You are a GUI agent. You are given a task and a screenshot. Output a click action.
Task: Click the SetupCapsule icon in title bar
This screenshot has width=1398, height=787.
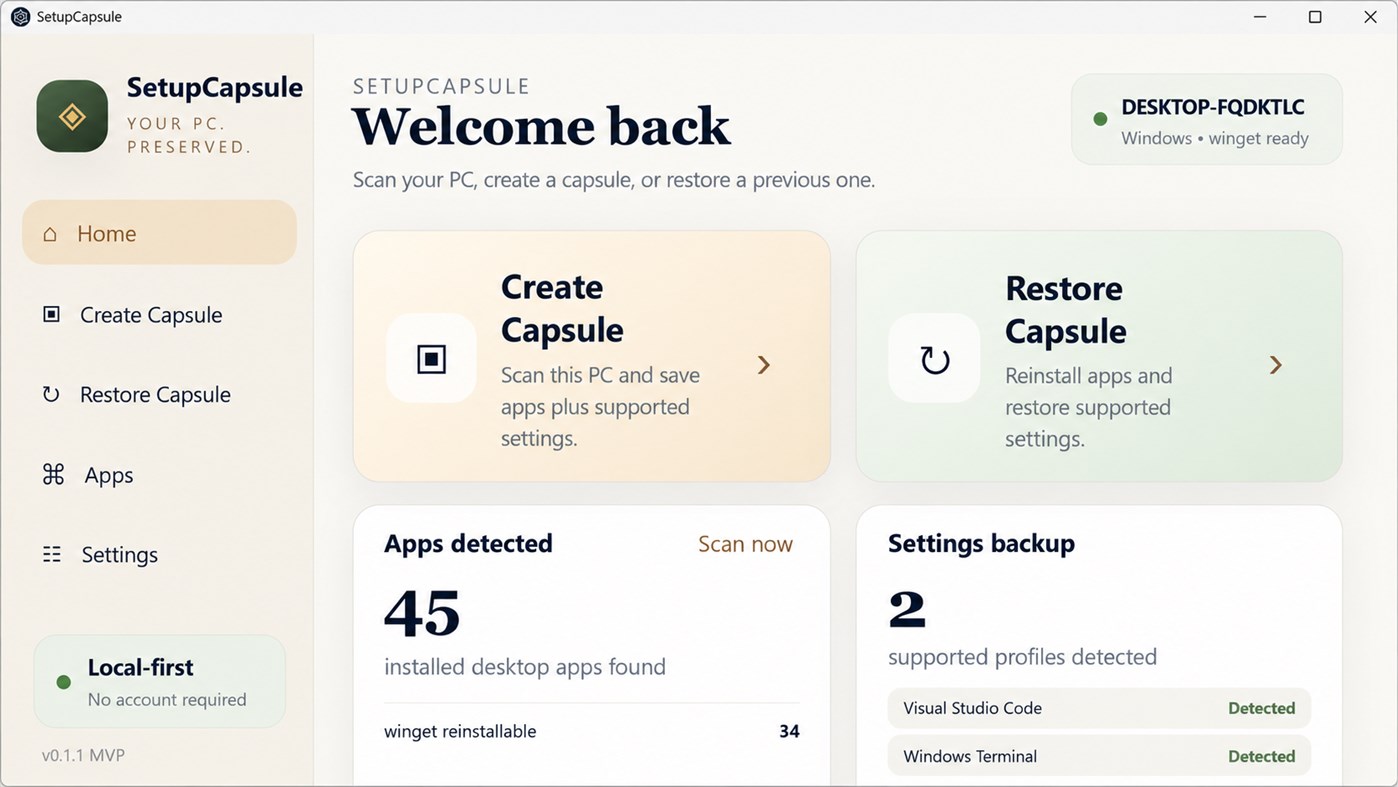tap(20, 17)
